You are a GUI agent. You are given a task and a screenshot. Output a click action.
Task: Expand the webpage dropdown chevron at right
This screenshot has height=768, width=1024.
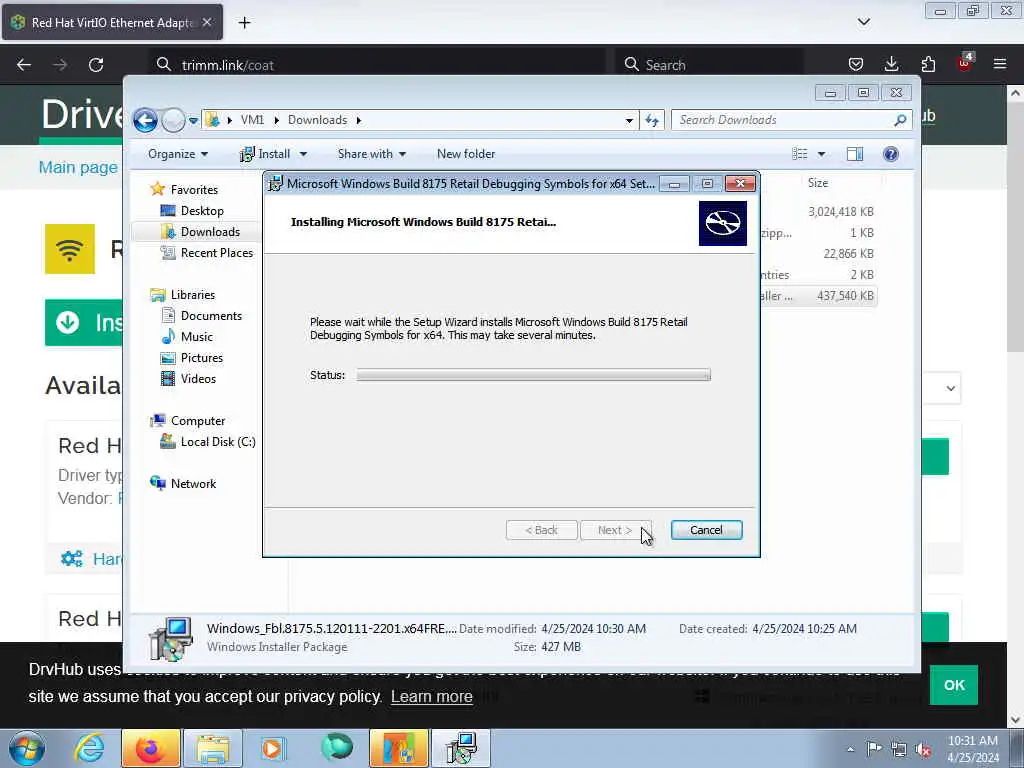point(950,389)
